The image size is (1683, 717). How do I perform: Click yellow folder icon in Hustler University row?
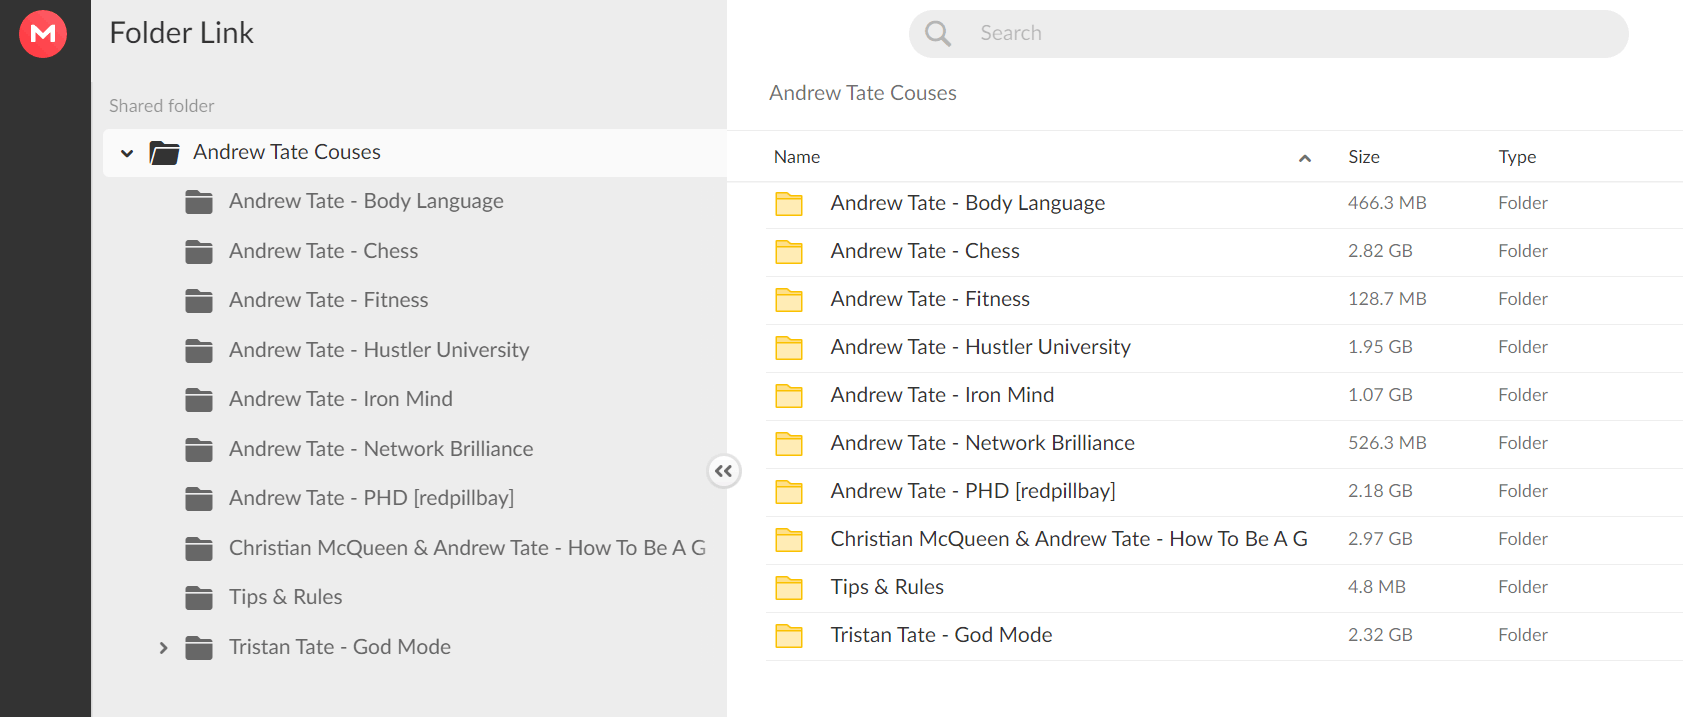789,348
